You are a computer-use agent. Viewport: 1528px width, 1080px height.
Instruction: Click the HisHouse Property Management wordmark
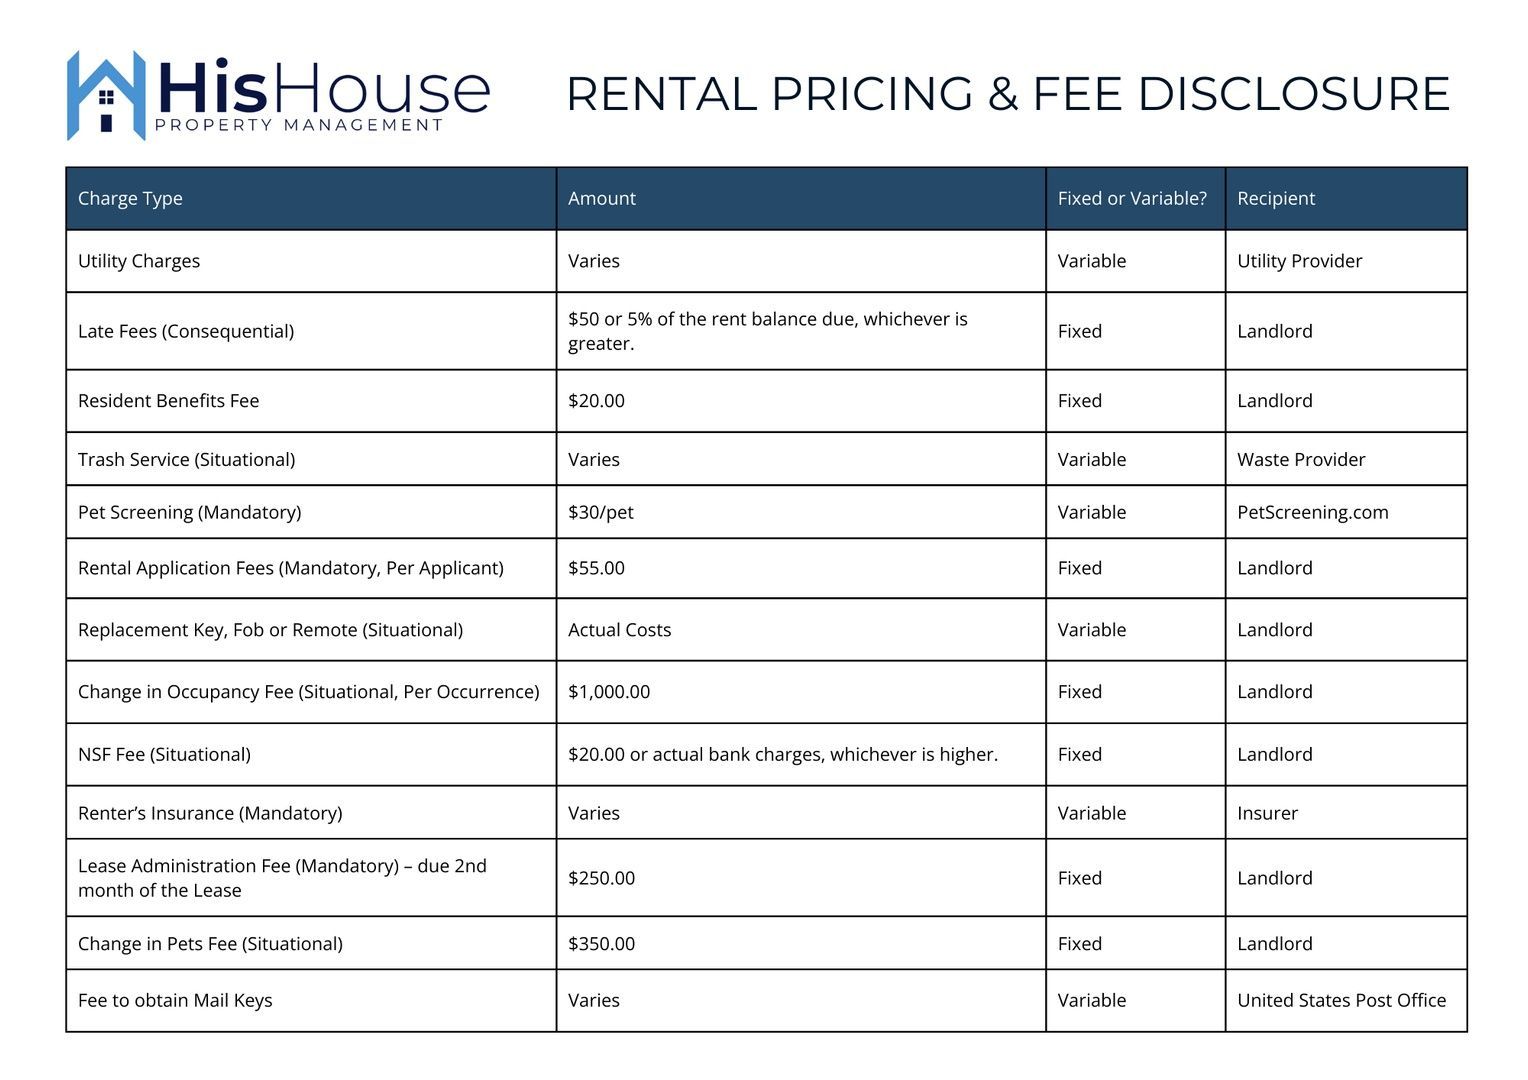(x=322, y=95)
